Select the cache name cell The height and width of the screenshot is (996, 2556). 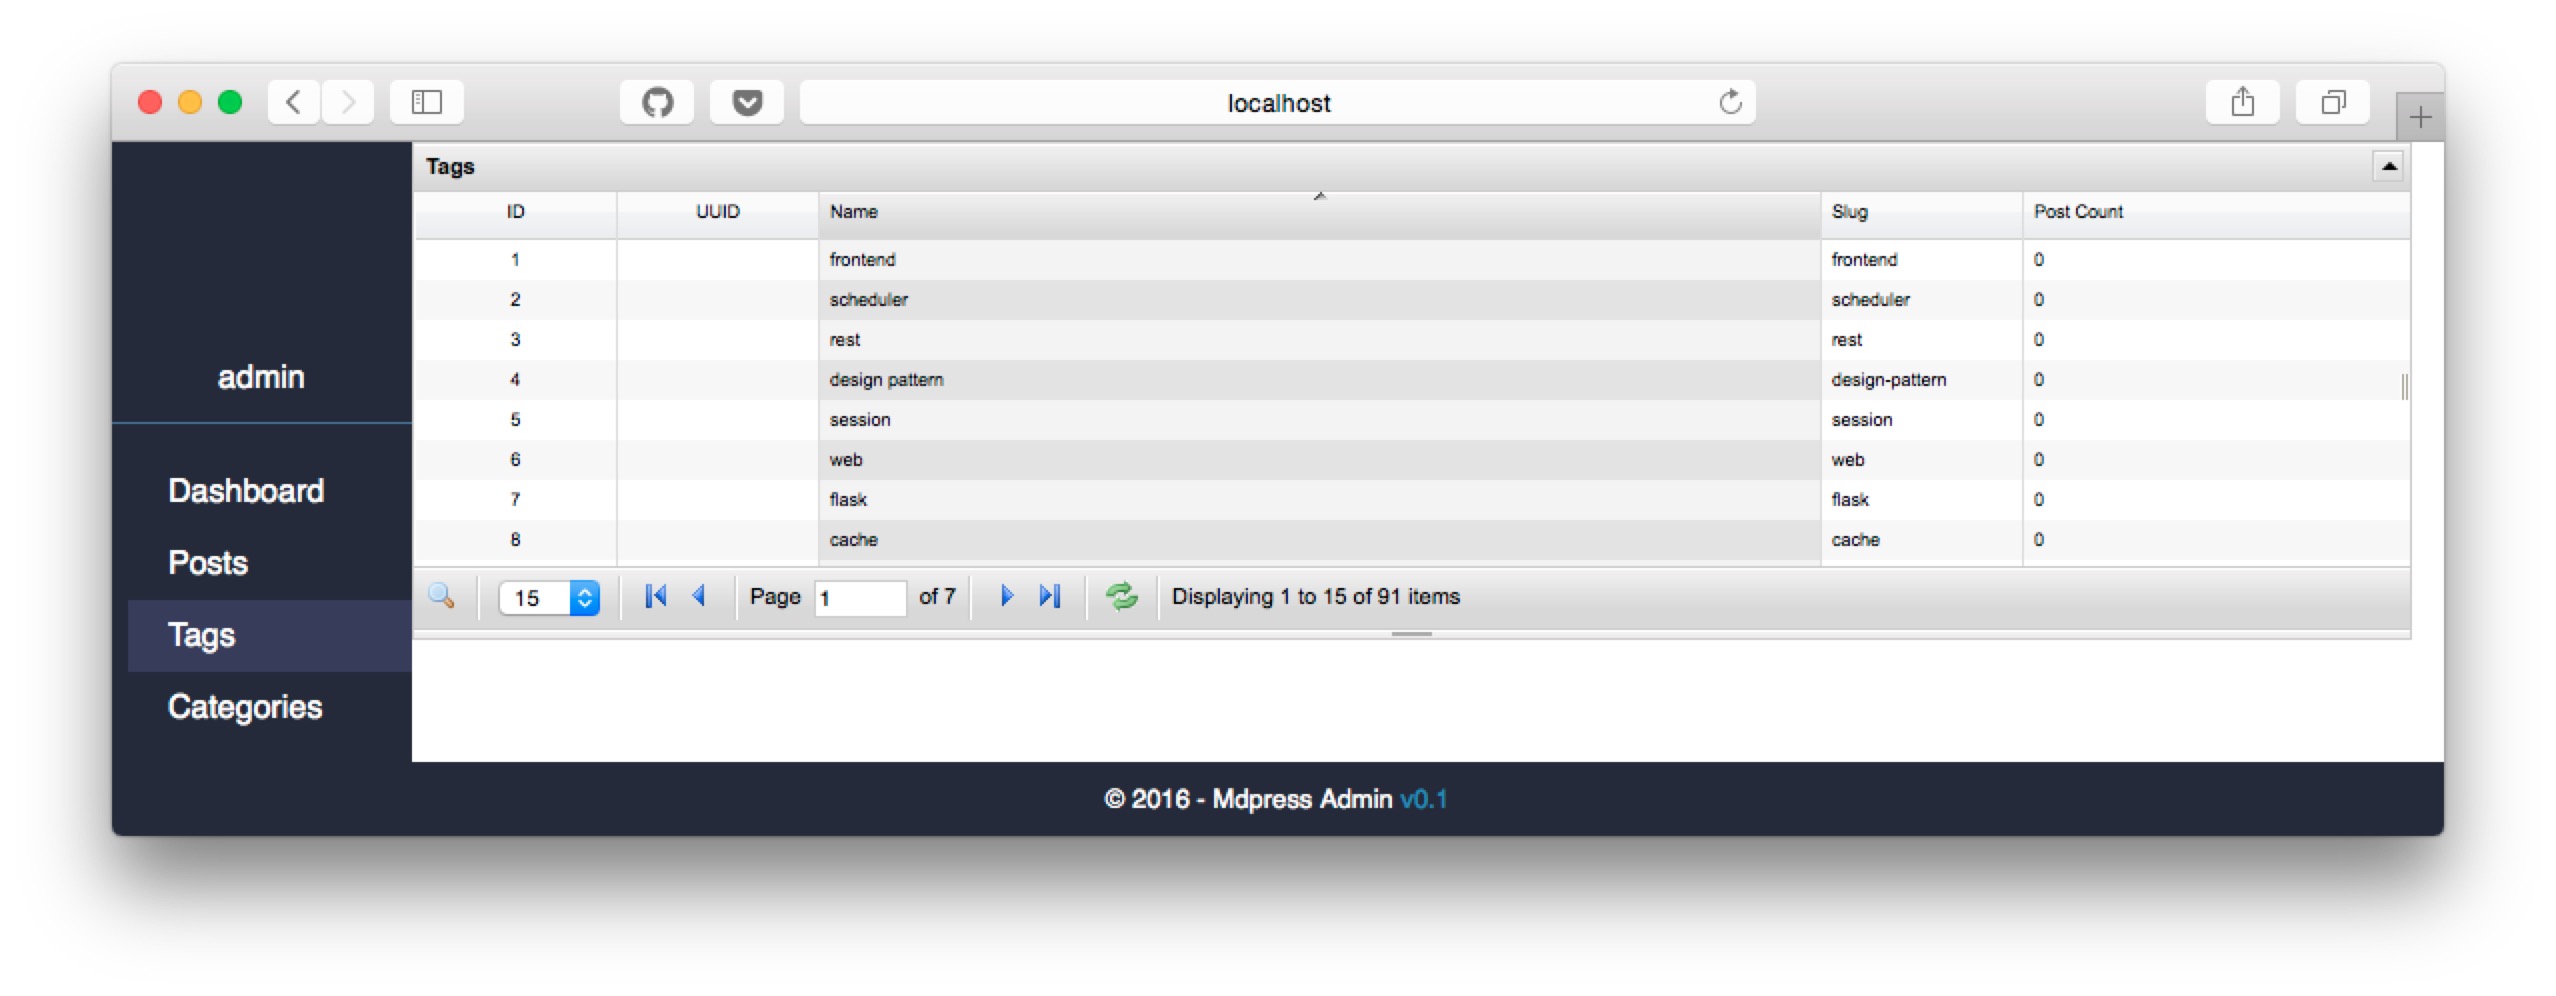1319,540
